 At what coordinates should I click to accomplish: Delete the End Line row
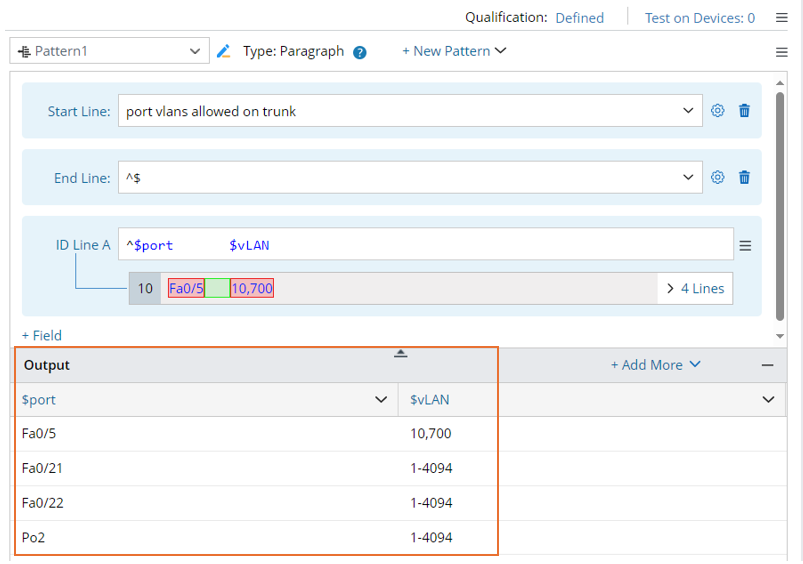click(744, 177)
